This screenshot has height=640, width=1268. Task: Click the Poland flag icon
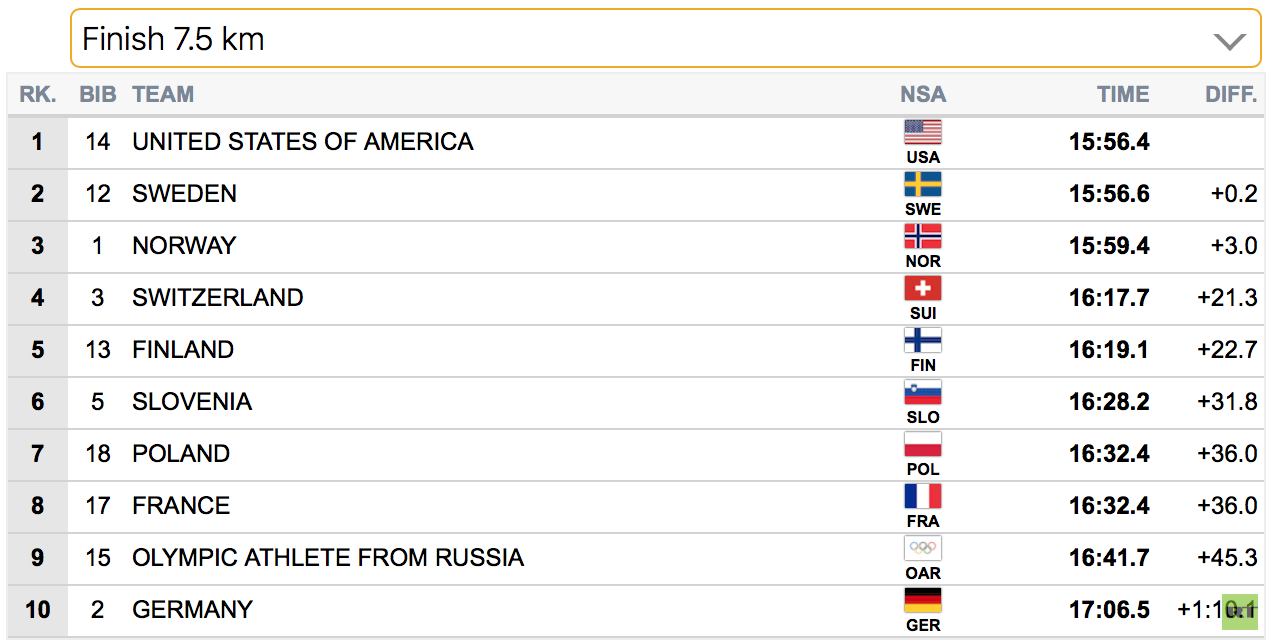click(x=923, y=444)
